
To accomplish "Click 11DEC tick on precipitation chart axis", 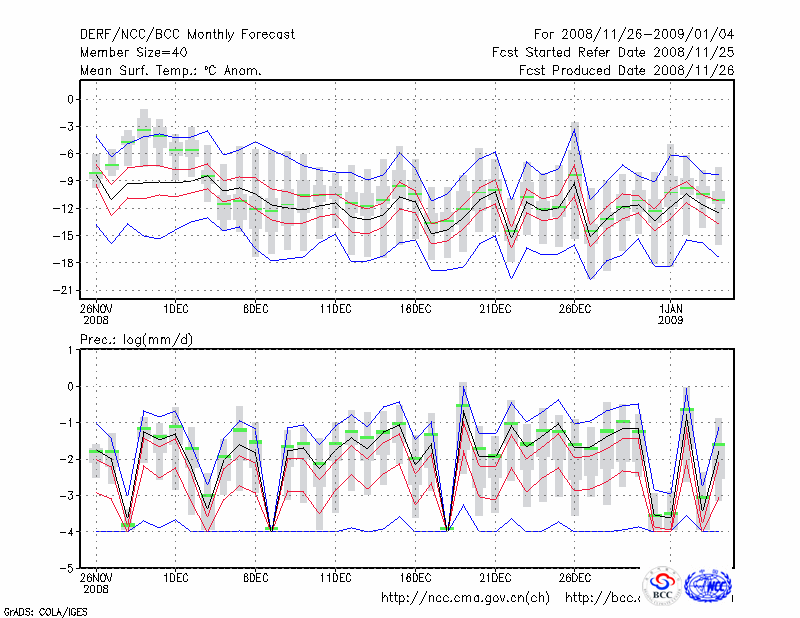I will (x=335, y=577).
